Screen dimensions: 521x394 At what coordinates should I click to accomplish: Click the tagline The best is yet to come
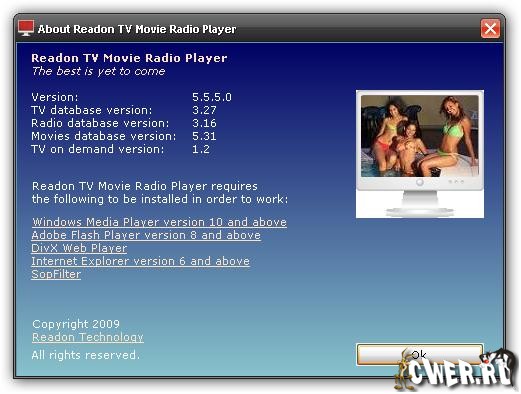99,71
